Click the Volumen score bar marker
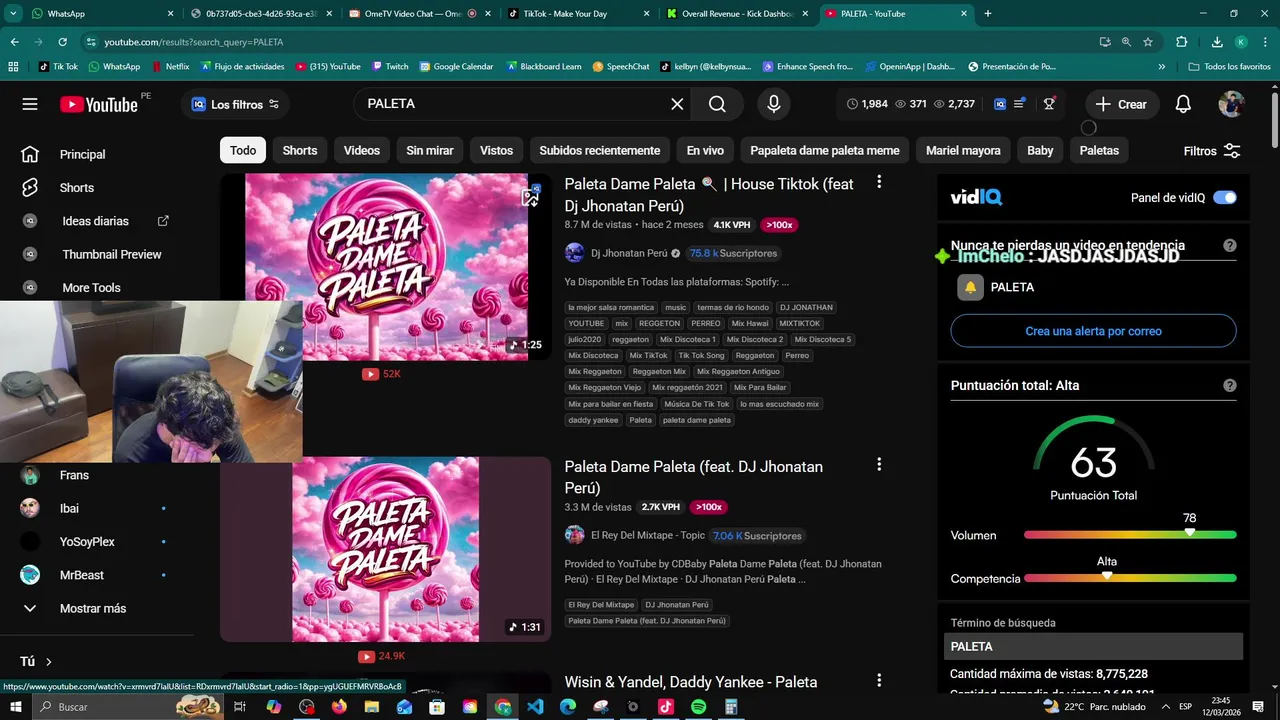1280x720 pixels. (1189, 532)
